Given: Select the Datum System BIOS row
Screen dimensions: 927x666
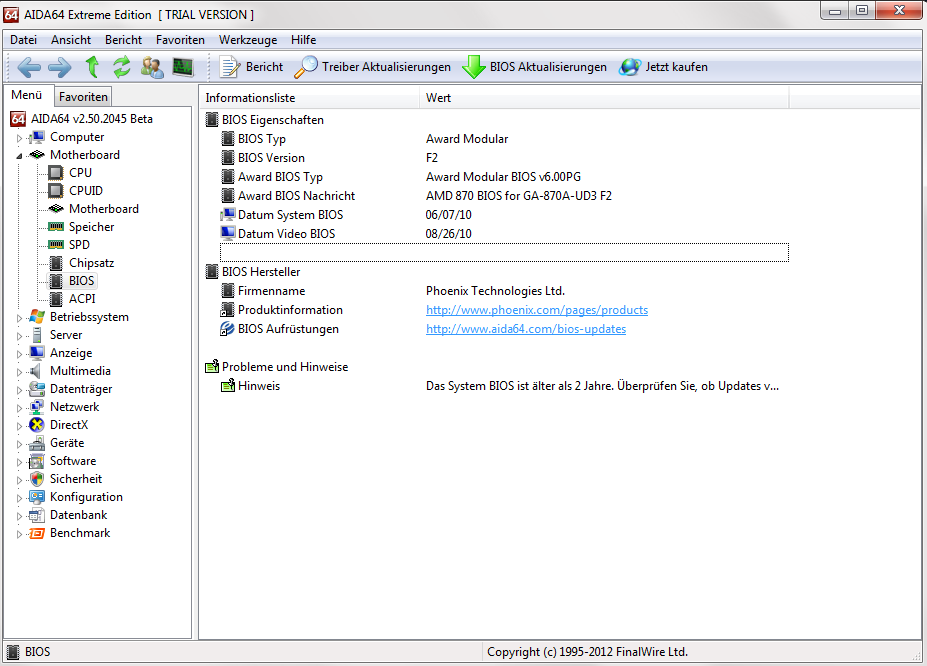Looking at the screenshot, I should pos(504,215).
